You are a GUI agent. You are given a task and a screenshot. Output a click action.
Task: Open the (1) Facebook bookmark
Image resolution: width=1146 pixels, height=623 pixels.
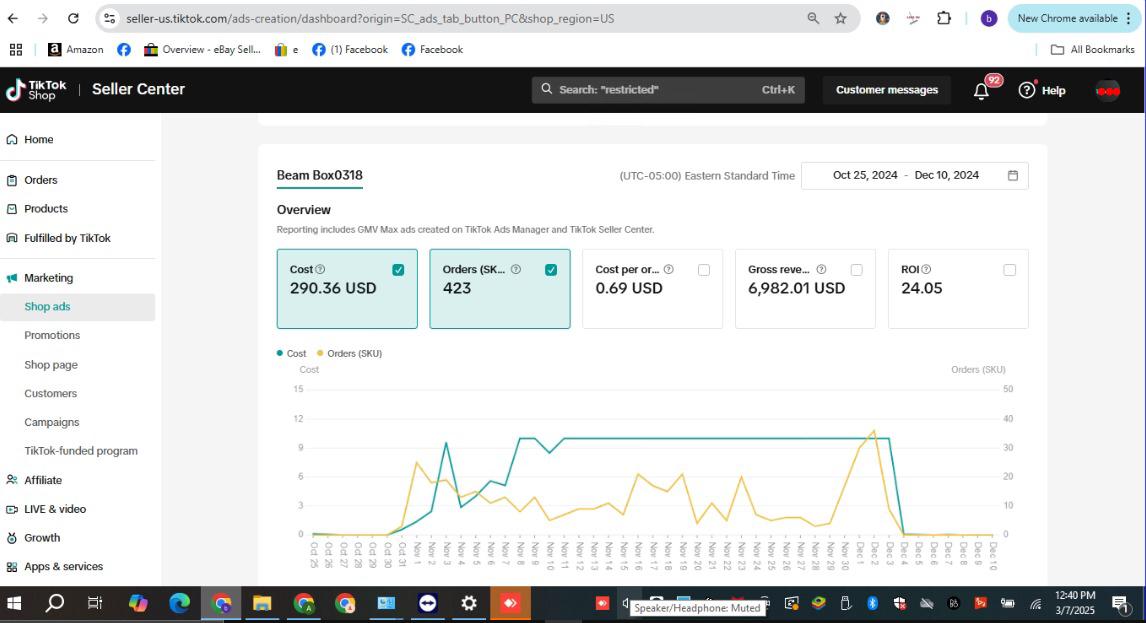point(350,50)
